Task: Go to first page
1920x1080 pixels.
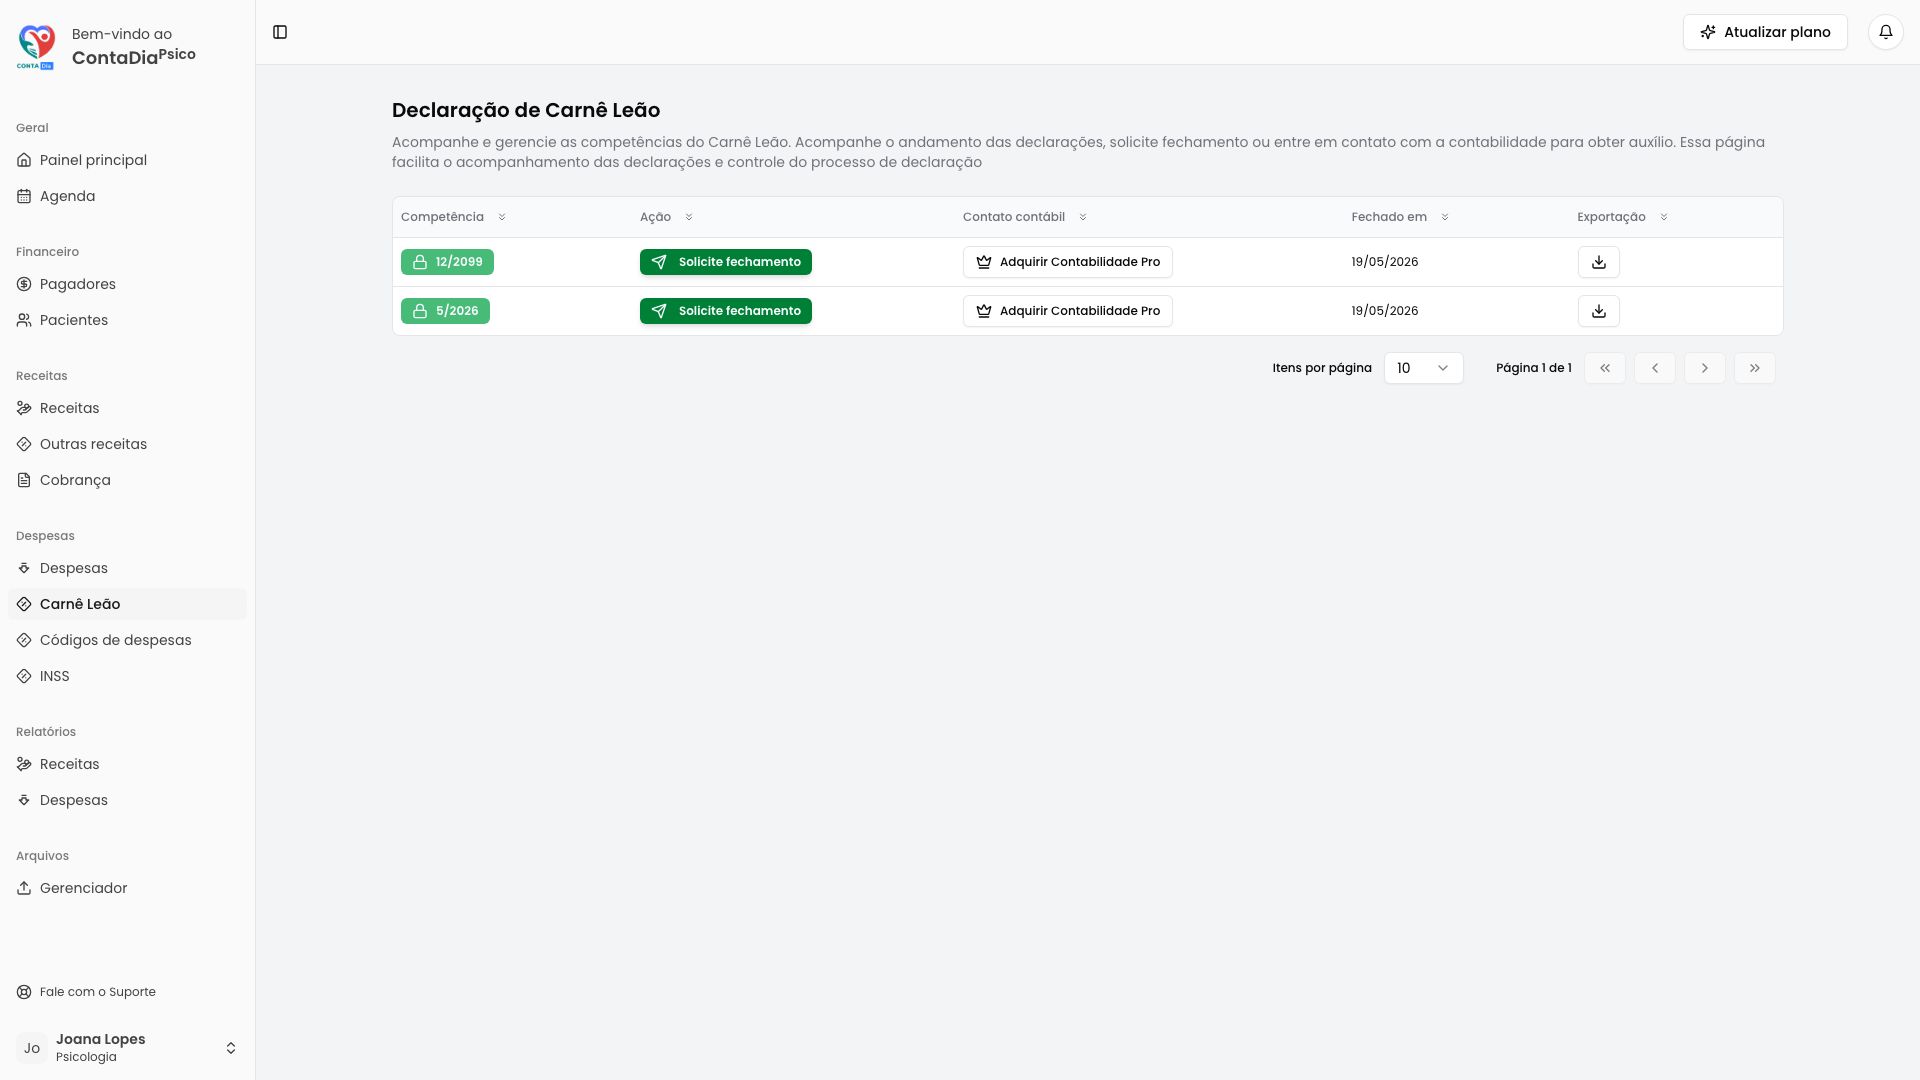Action: pos(1604,368)
